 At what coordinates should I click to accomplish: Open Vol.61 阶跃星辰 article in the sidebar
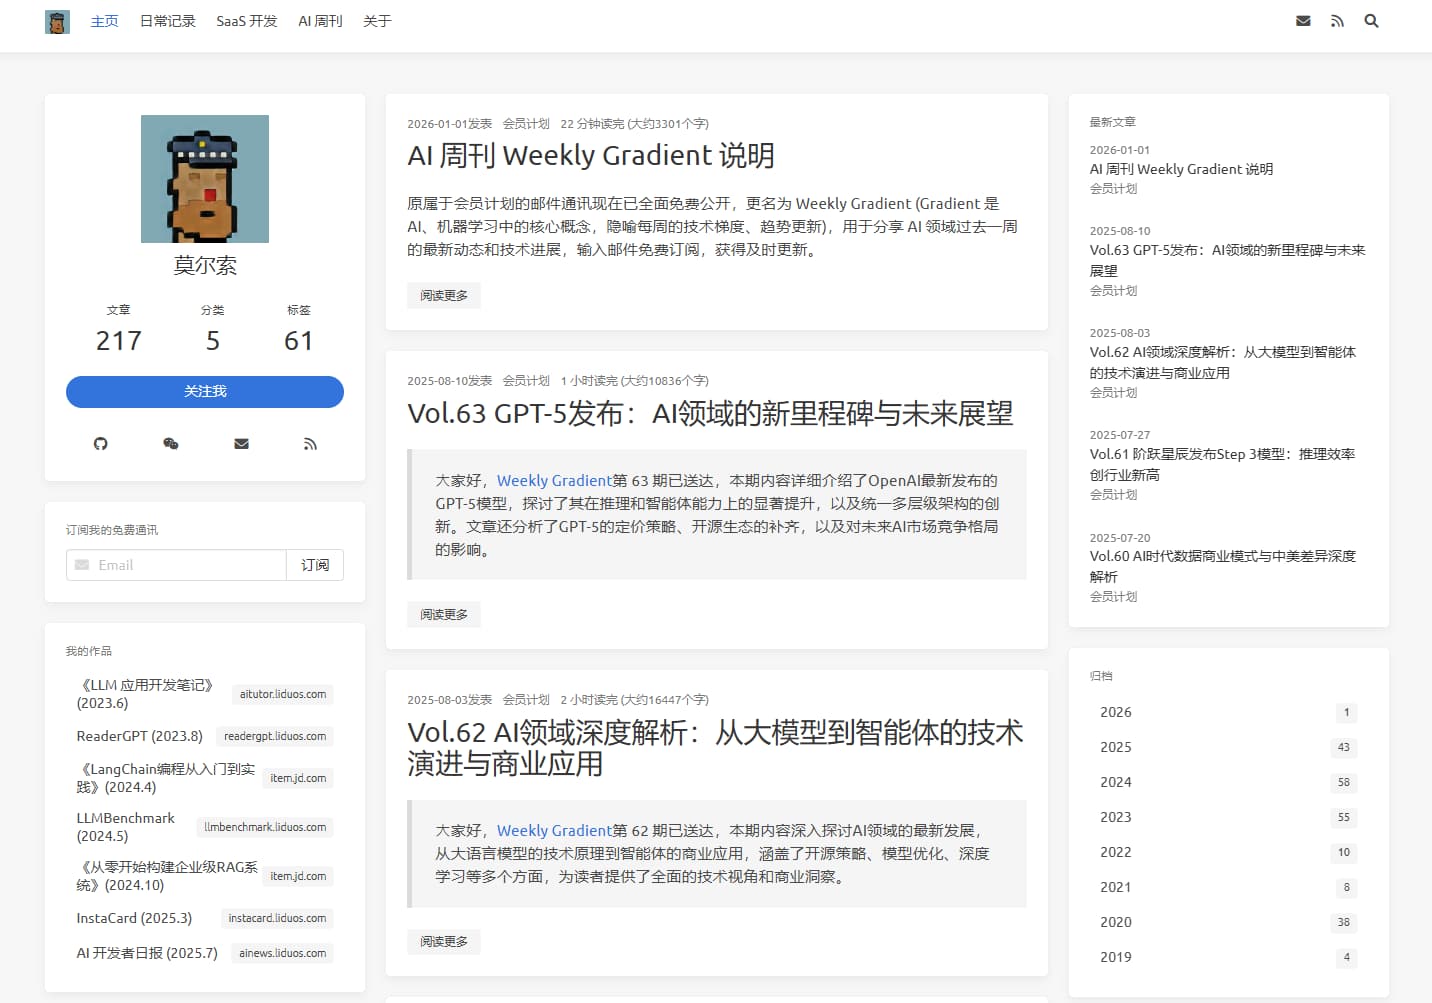pyautogui.click(x=1223, y=463)
